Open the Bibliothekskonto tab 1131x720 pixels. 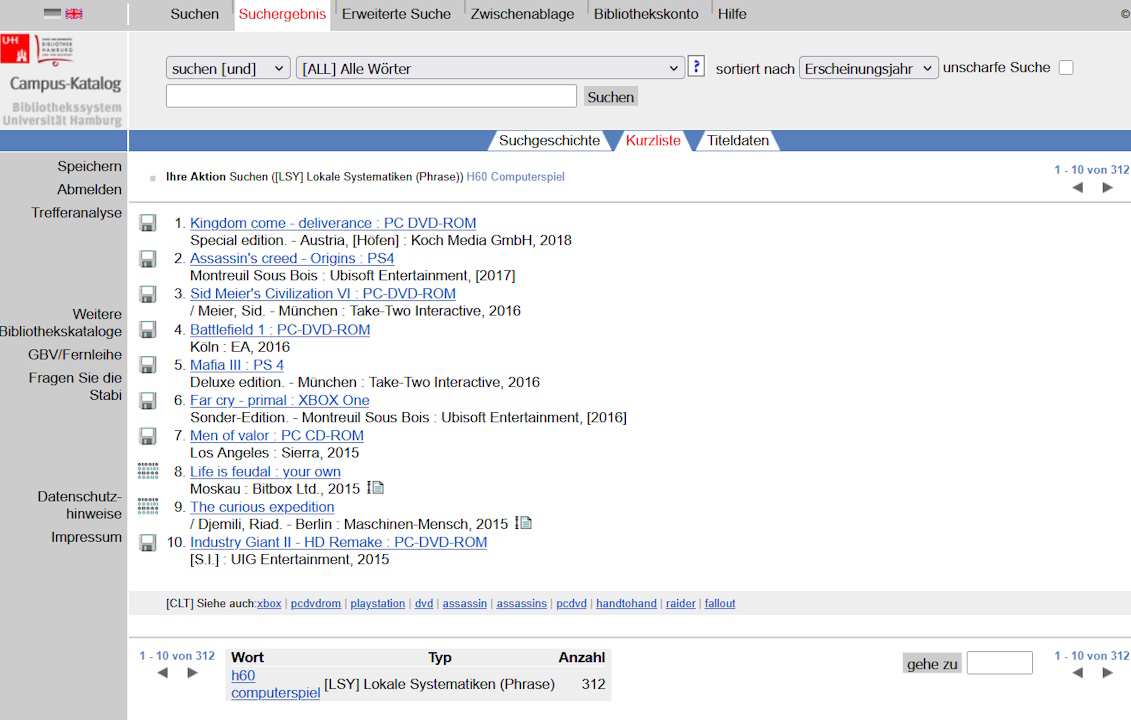pyautogui.click(x=646, y=14)
